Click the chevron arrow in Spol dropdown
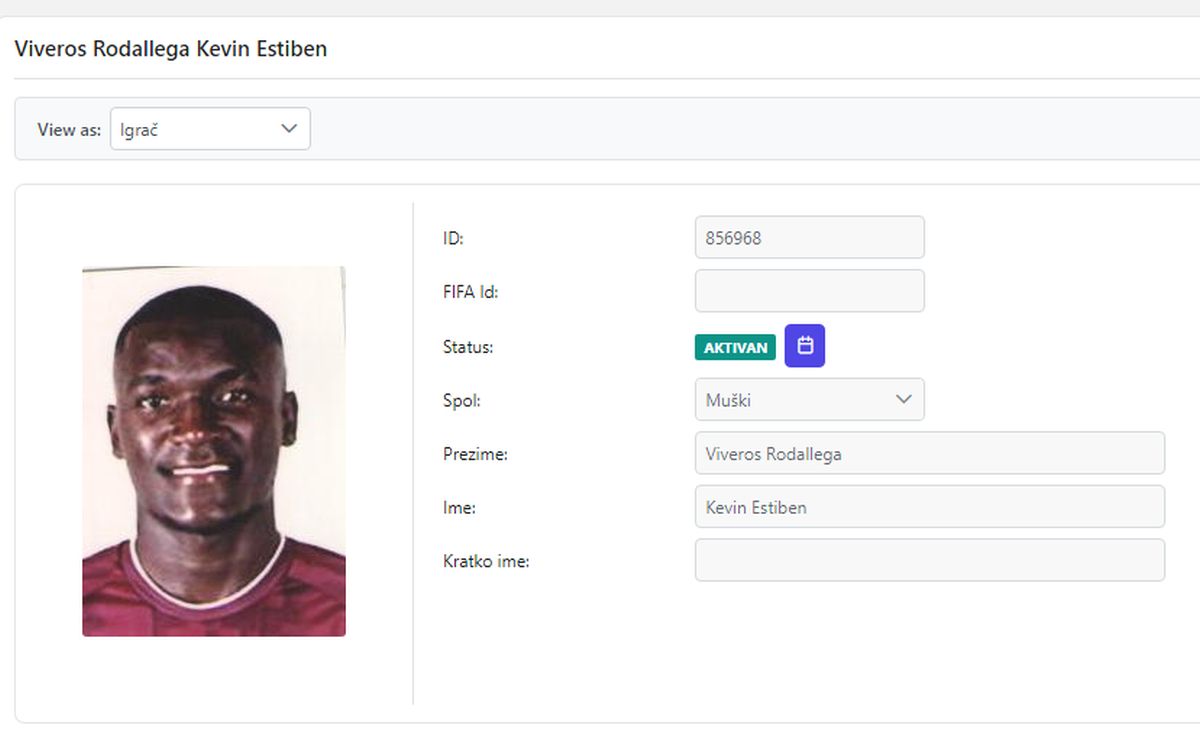This screenshot has width=1200, height=732. pyautogui.click(x=904, y=400)
